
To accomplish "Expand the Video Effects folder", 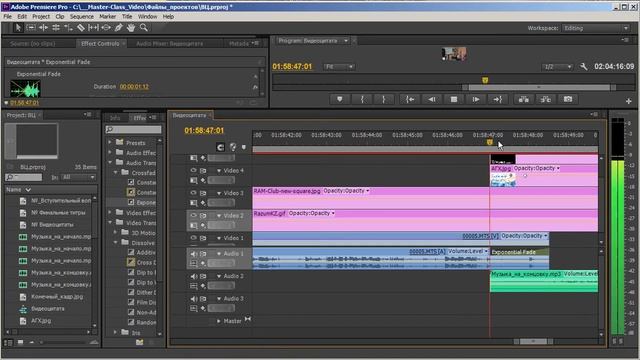I will point(110,213).
